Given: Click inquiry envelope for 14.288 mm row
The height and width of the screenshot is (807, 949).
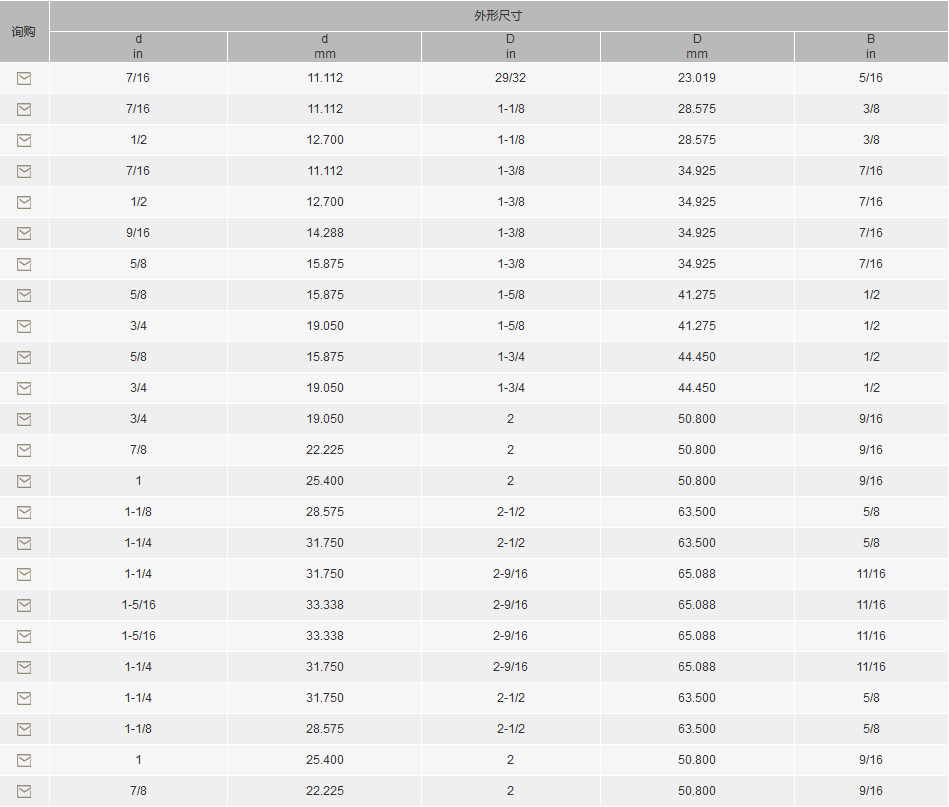Looking at the screenshot, I should coord(24,233).
